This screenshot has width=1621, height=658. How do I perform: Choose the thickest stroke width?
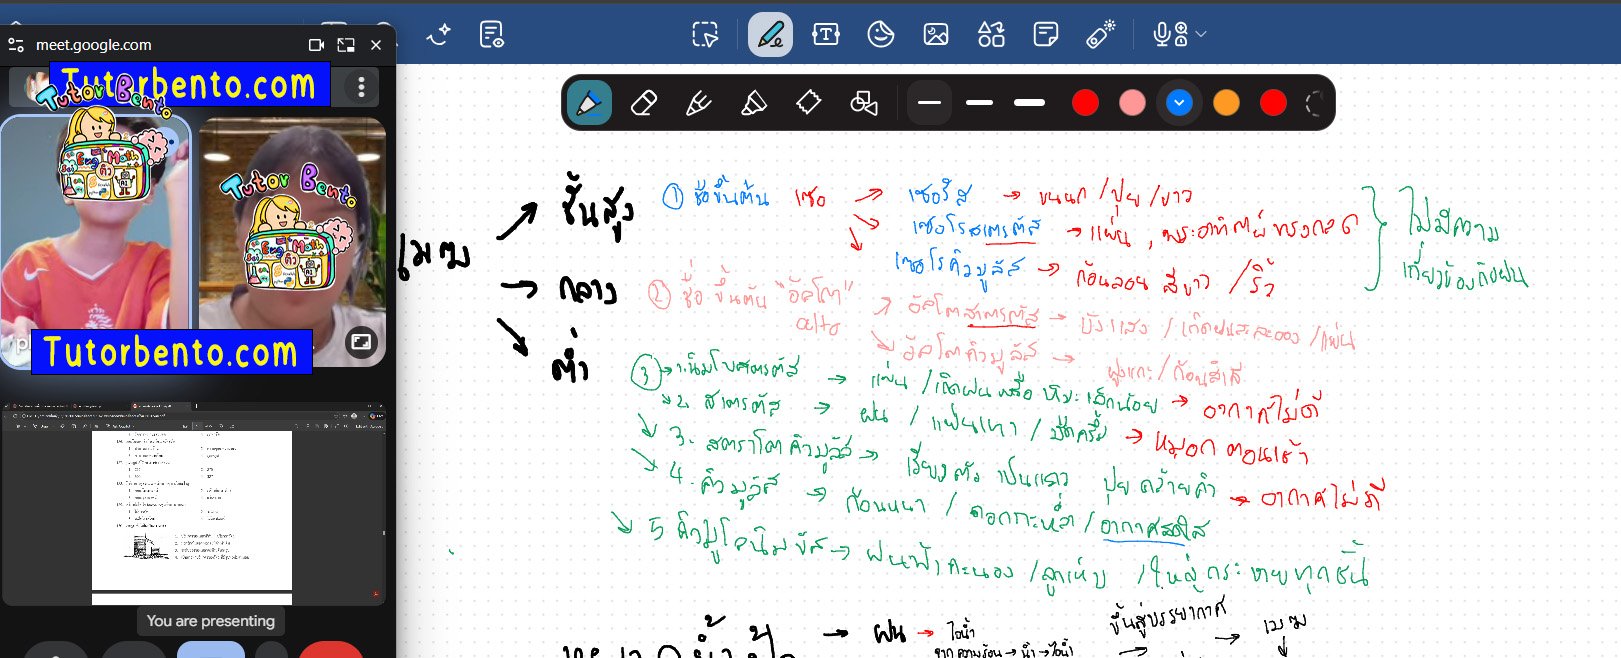pyautogui.click(x=1029, y=102)
